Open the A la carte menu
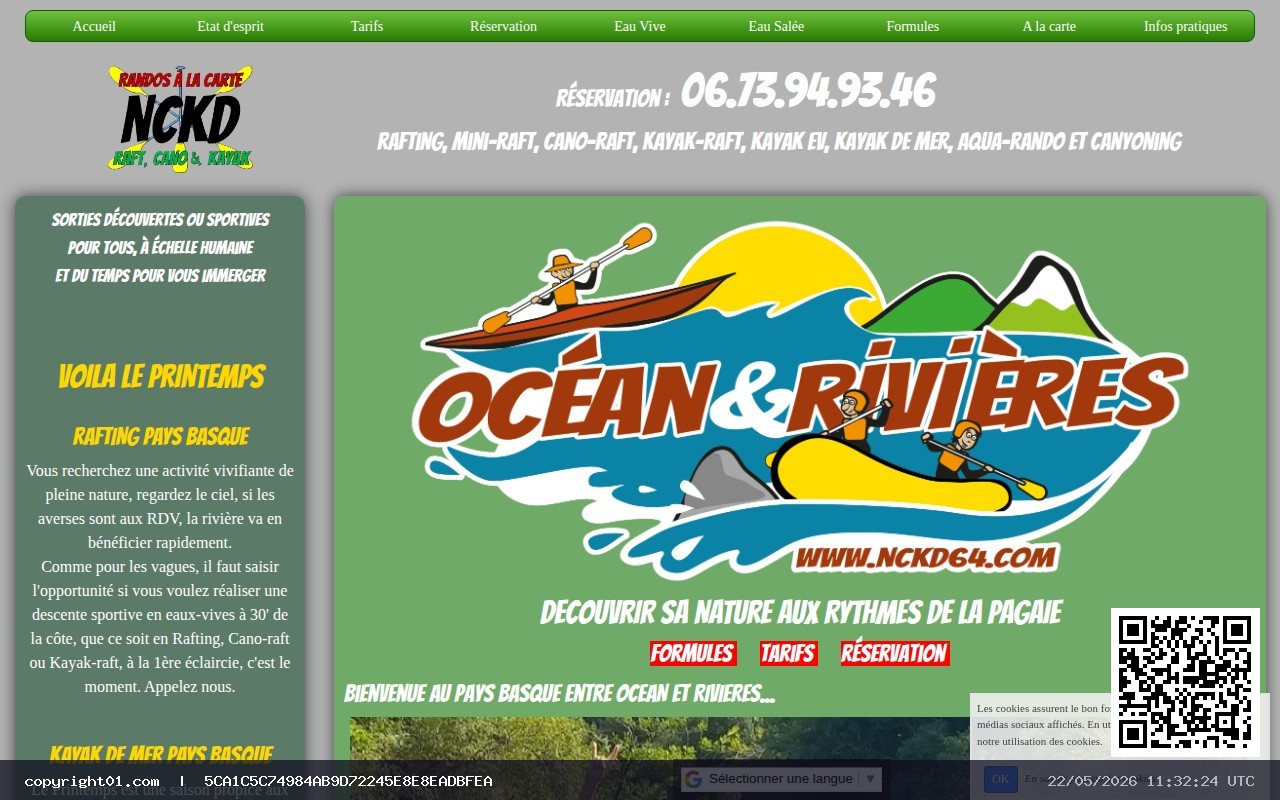 coord(1049,27)
